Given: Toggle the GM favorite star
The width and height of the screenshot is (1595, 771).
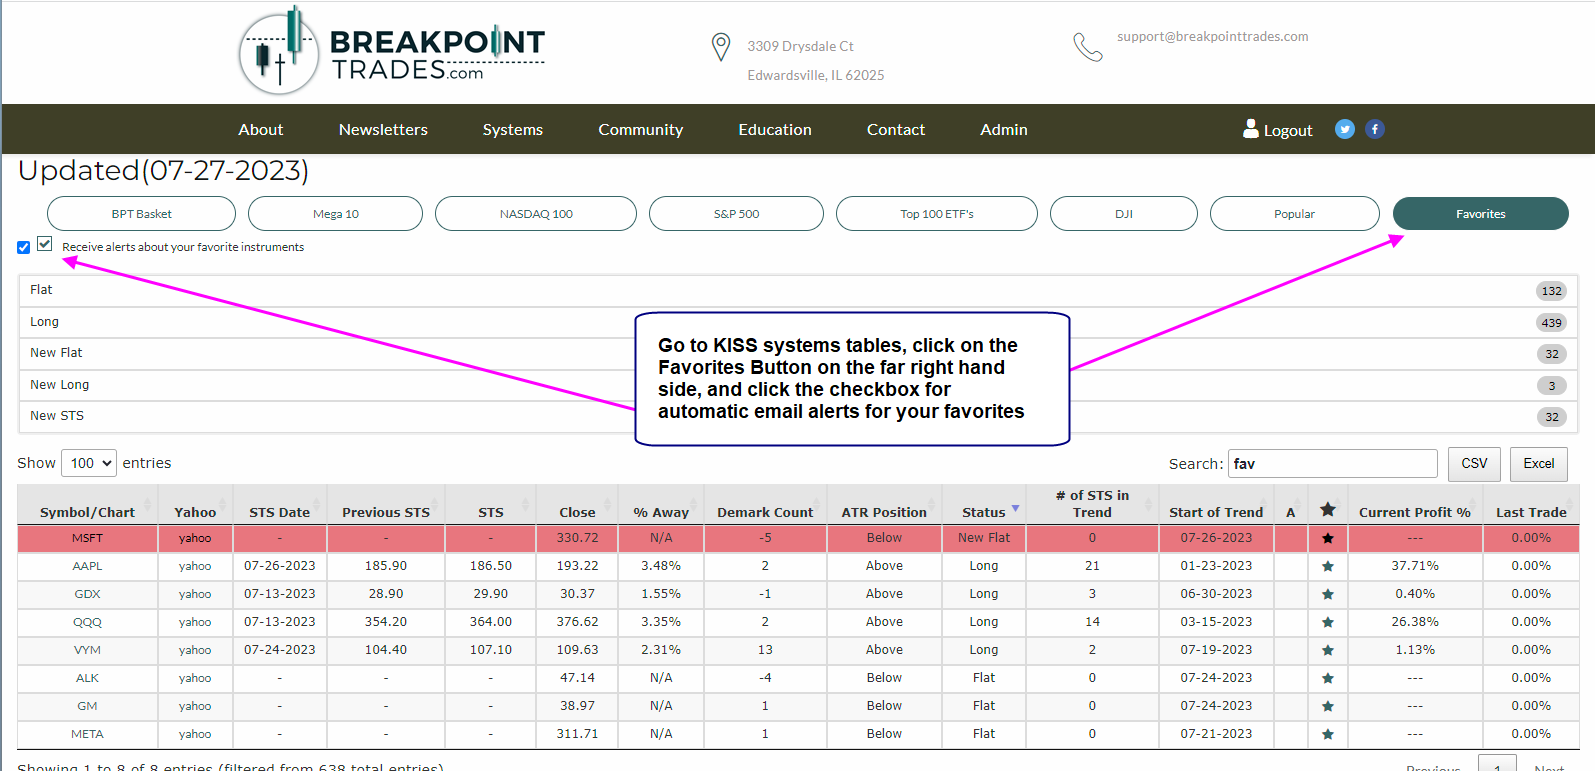Looking at the screenshot, I should coord(1328,706).
